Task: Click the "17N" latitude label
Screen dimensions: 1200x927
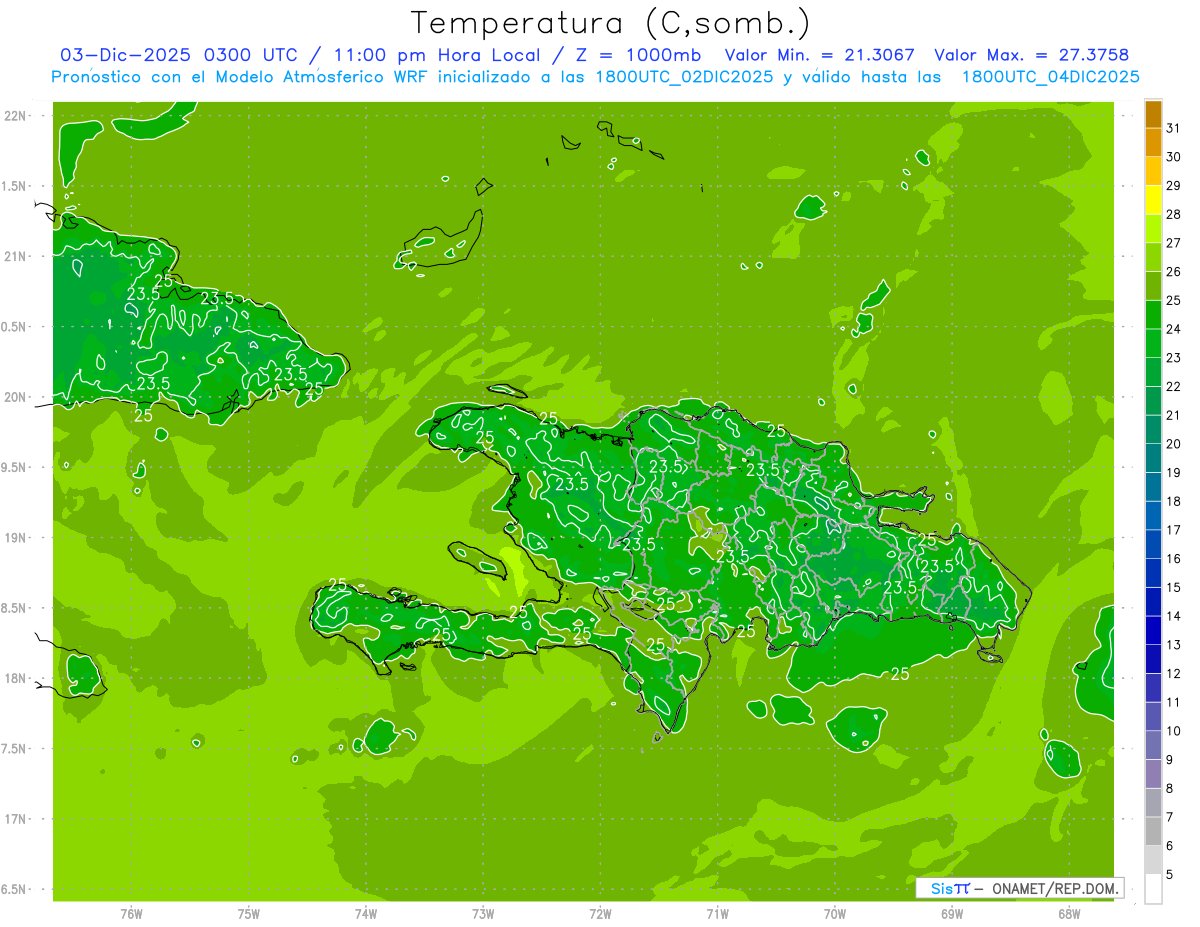Action: (17, 819)
